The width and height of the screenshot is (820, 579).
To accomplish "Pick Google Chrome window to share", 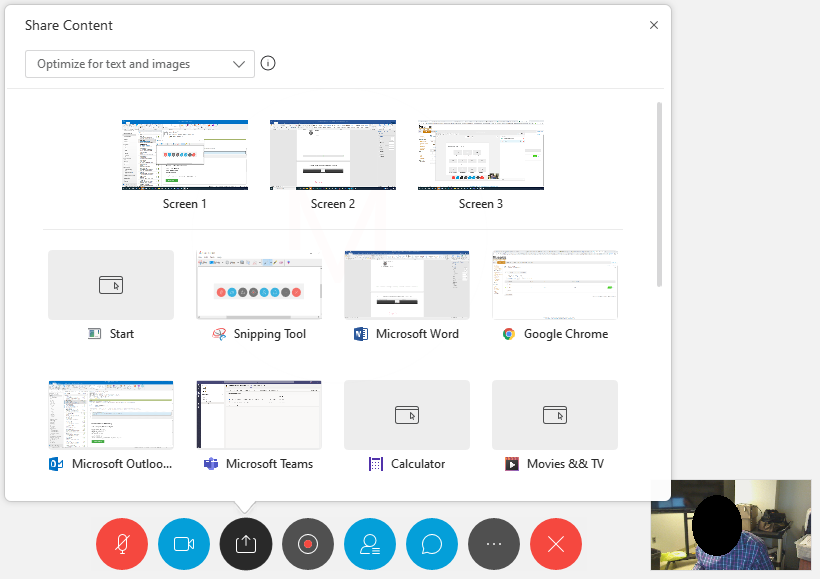I will coord(555,285).
